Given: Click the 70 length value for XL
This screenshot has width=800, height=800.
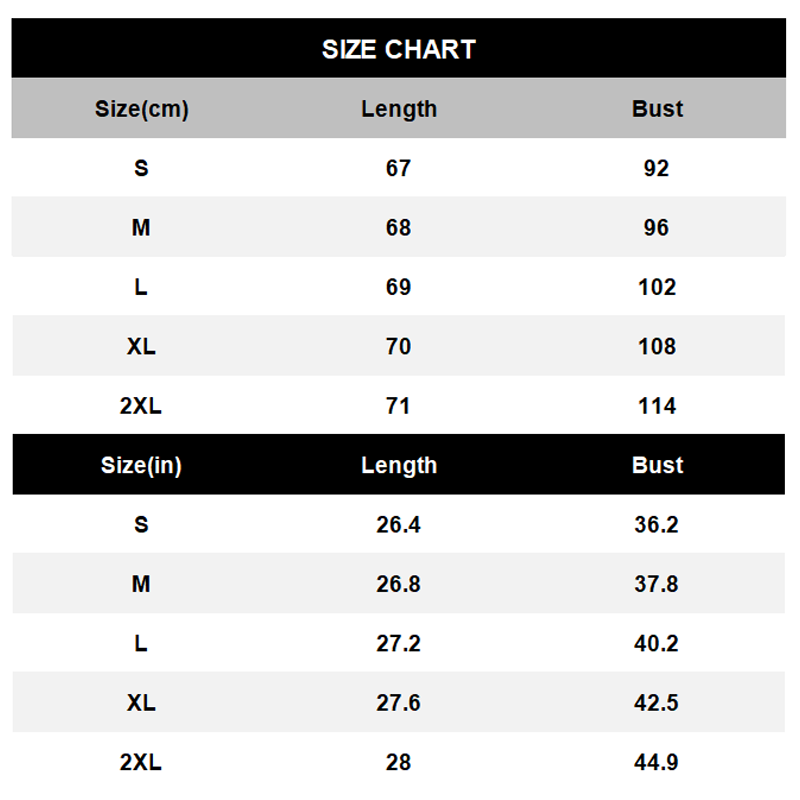Looking at the screenshot, I should click(x=398, y=346).
